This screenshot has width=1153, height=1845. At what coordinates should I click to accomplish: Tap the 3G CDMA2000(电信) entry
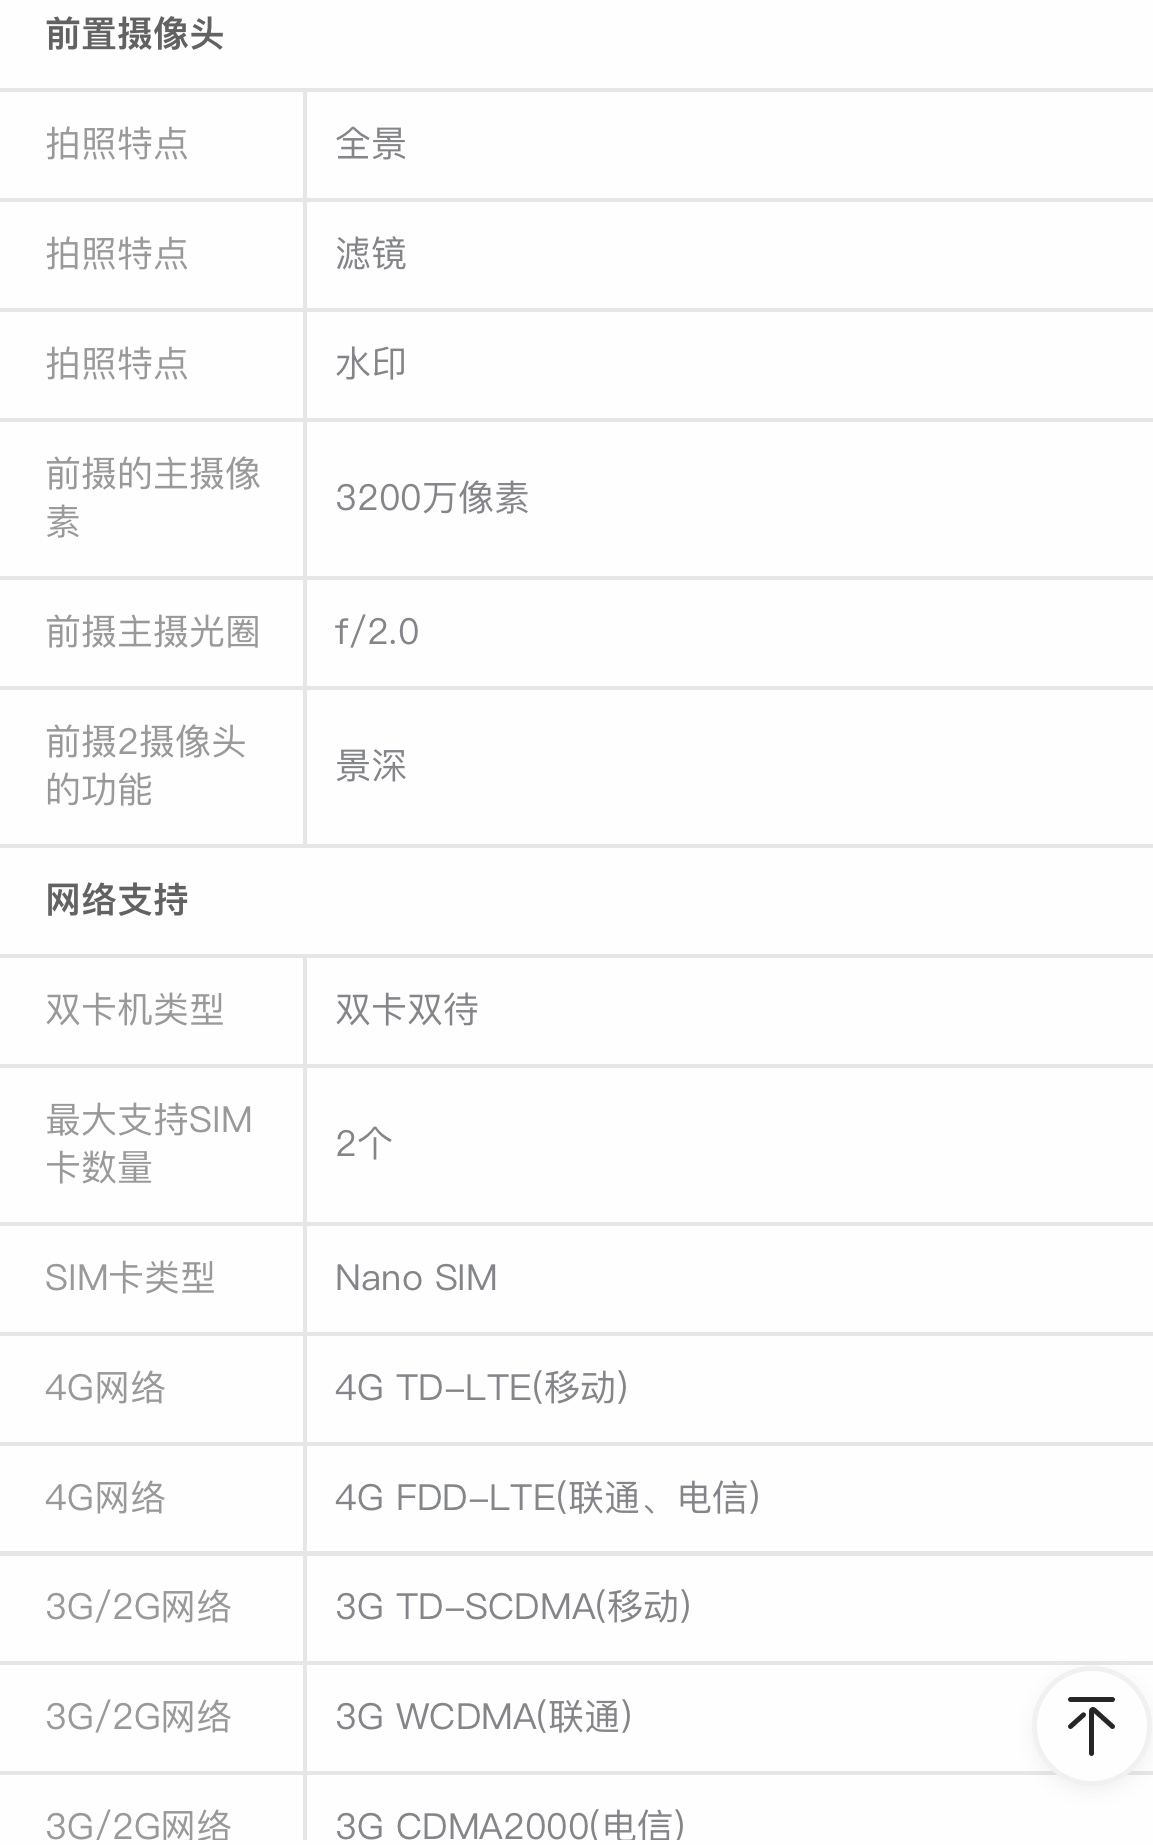(510, 1824)
